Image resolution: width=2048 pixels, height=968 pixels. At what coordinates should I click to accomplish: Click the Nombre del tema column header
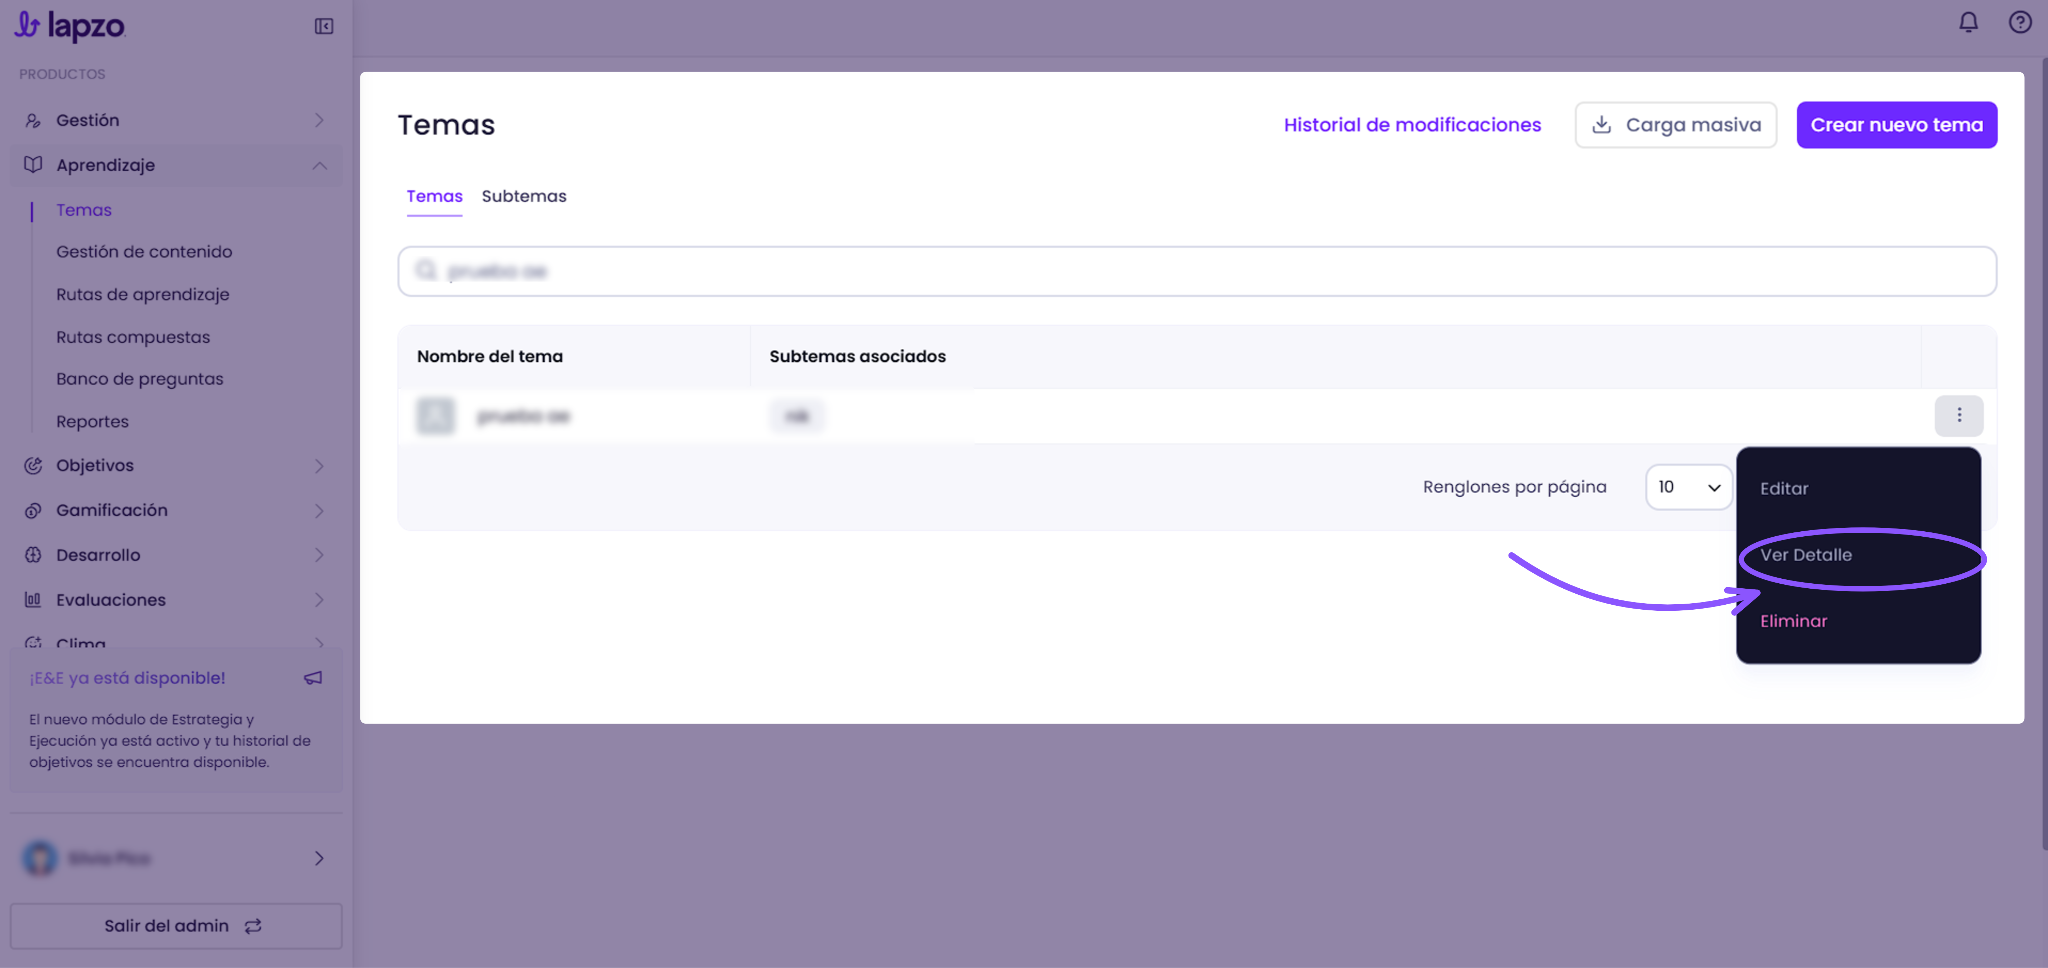click(490, 356)
